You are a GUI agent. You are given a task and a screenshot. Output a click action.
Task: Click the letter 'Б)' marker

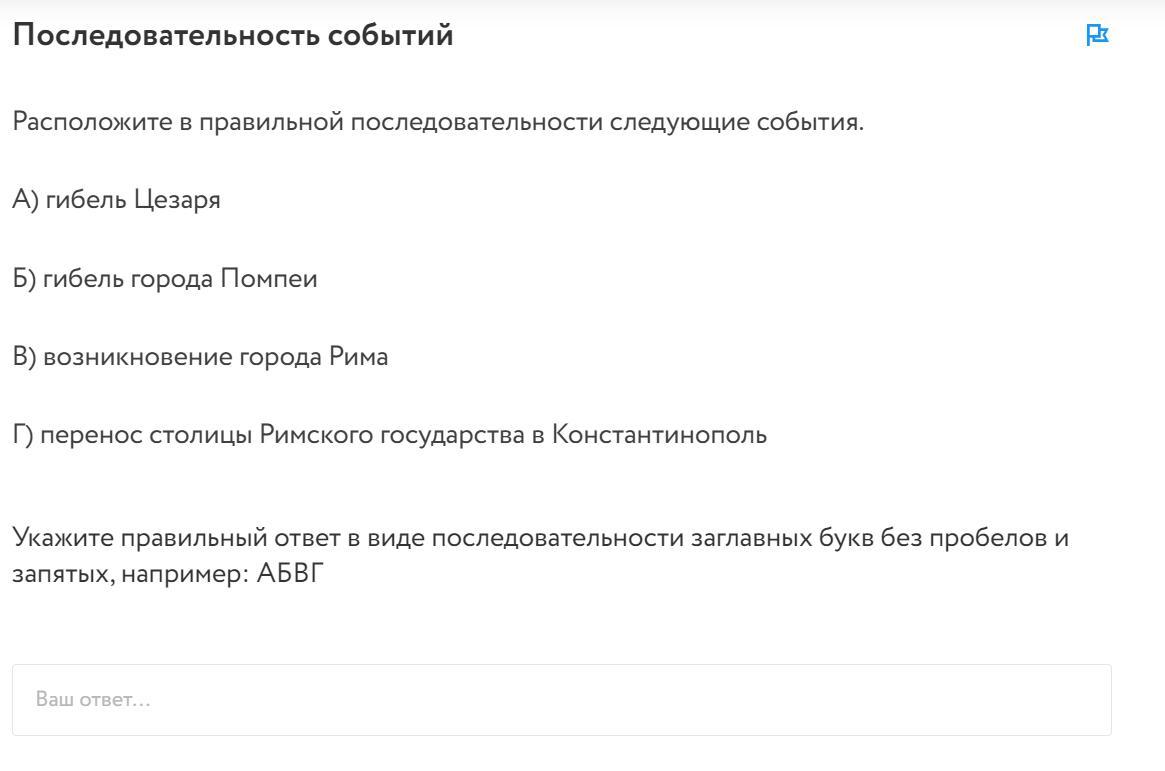click(24, 279)
